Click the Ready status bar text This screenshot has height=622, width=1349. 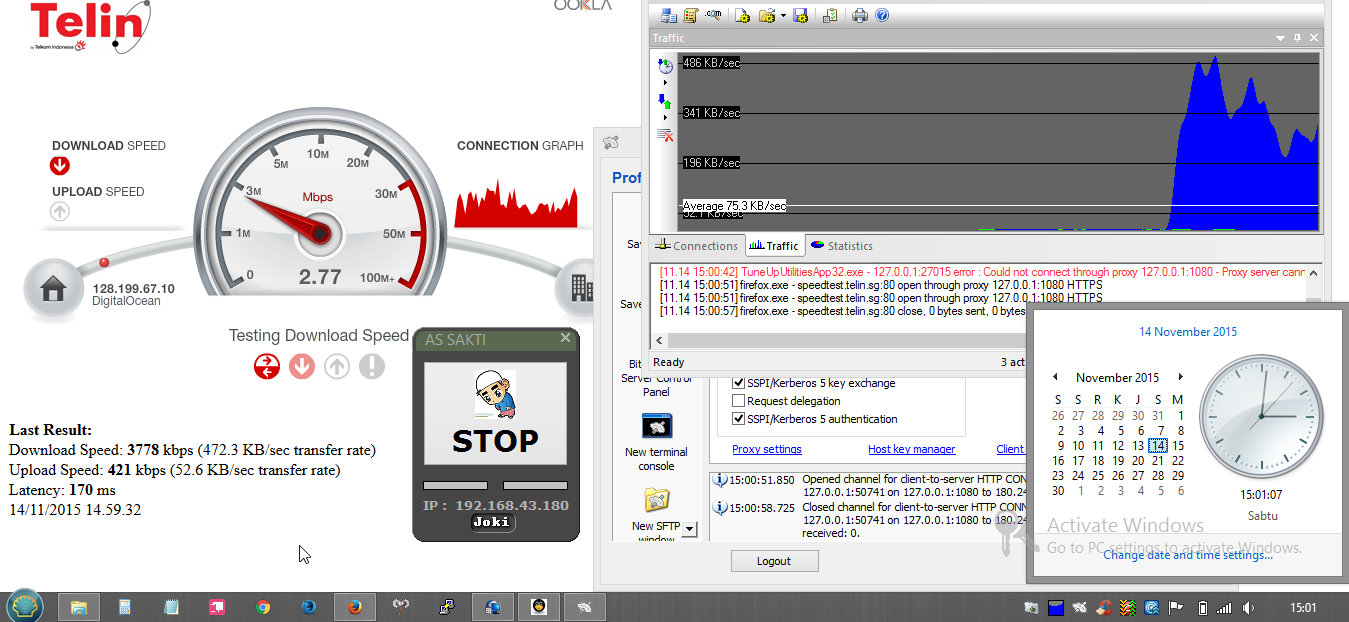pyautogui.click(x=668, y=362)
